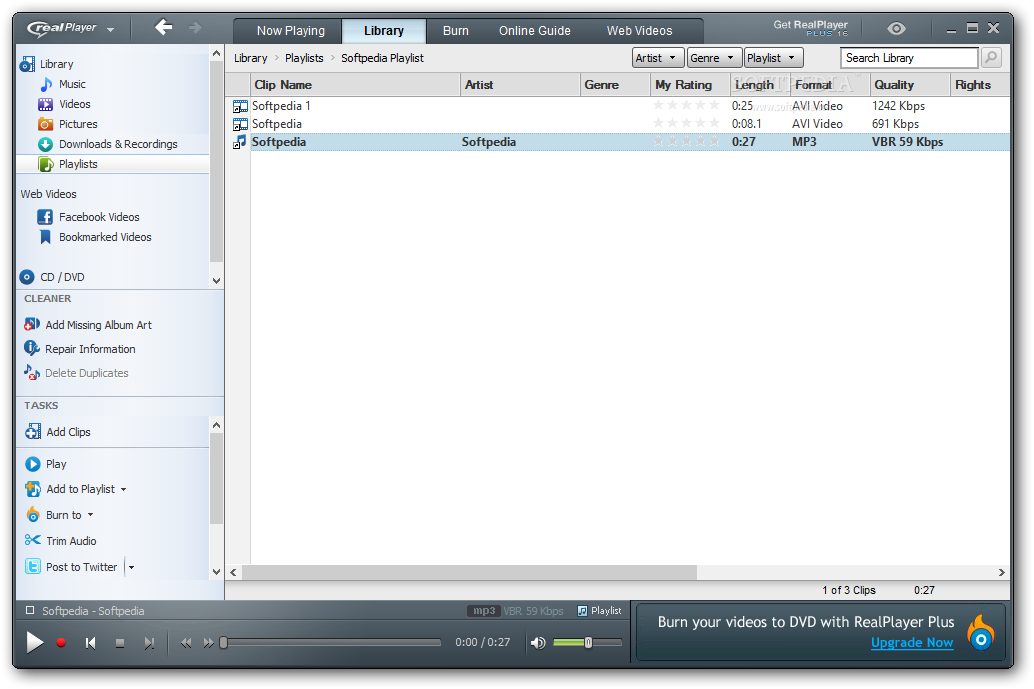1034x689 pixels.
Task: Click the Burn to disc icon
Action: click(32, 514)
